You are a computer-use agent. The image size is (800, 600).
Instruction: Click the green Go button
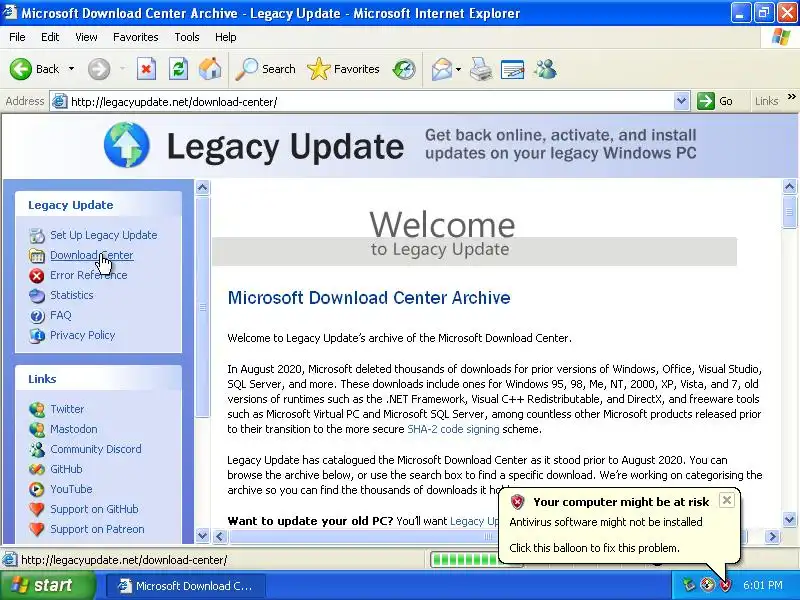715,101
